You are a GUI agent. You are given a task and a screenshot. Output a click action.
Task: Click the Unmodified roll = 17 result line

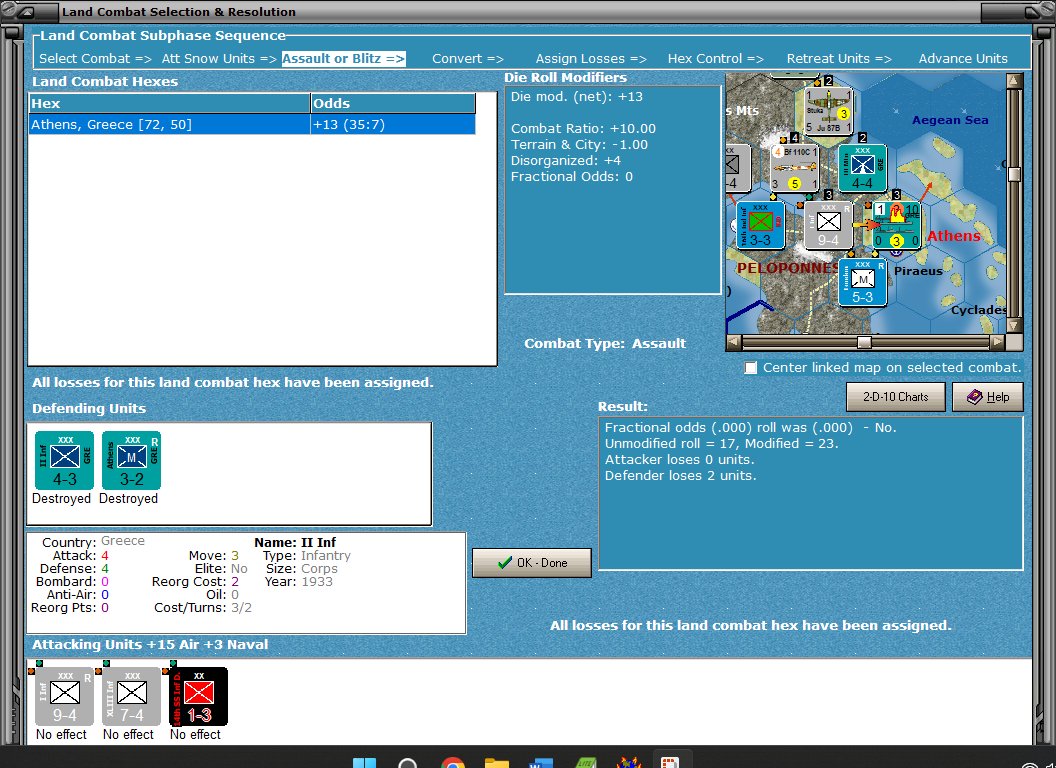(x=721, y=443)
